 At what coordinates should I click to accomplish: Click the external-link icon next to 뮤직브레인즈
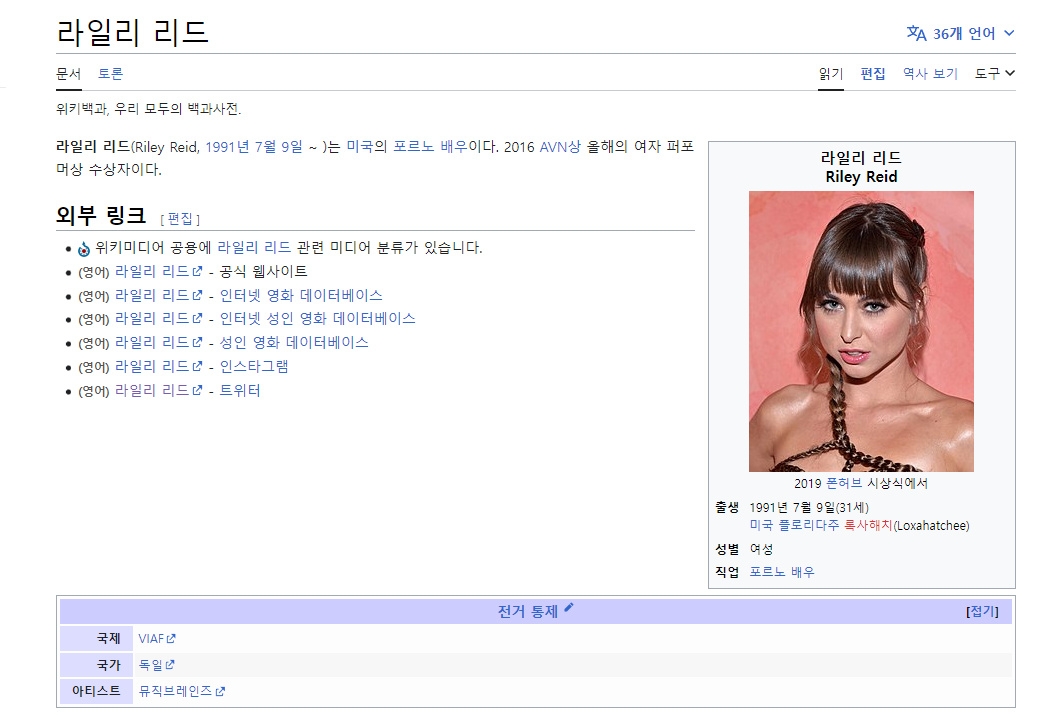[220, 691]
